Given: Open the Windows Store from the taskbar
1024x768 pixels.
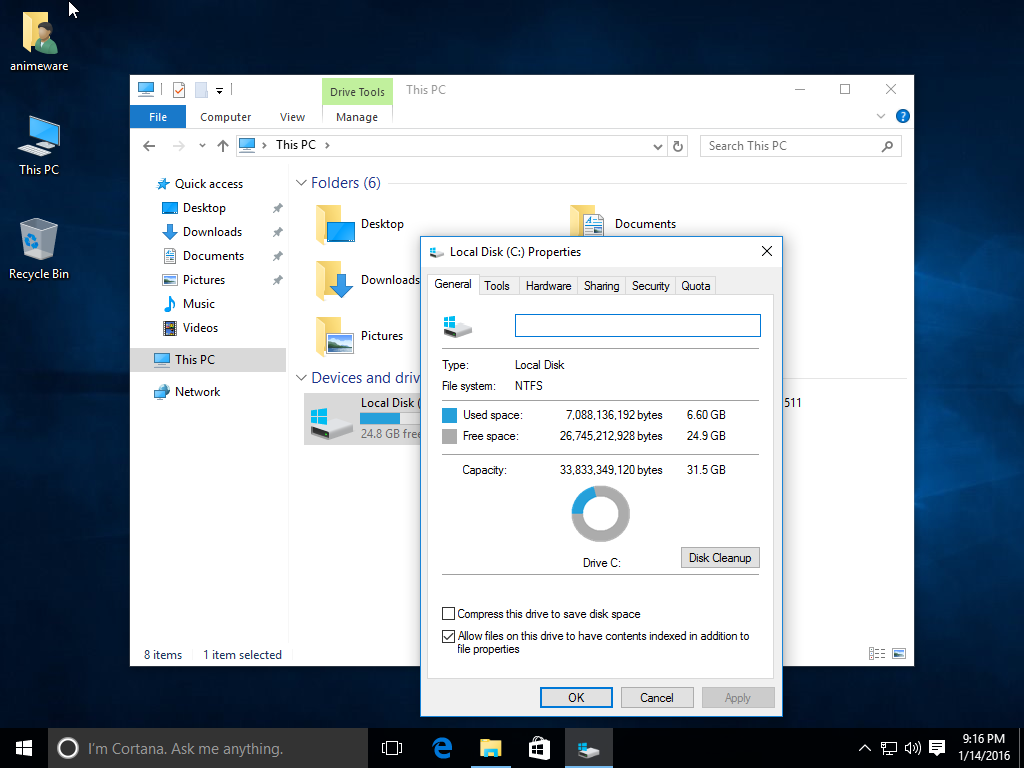Looking at the screenshot, I should [539, 747].
